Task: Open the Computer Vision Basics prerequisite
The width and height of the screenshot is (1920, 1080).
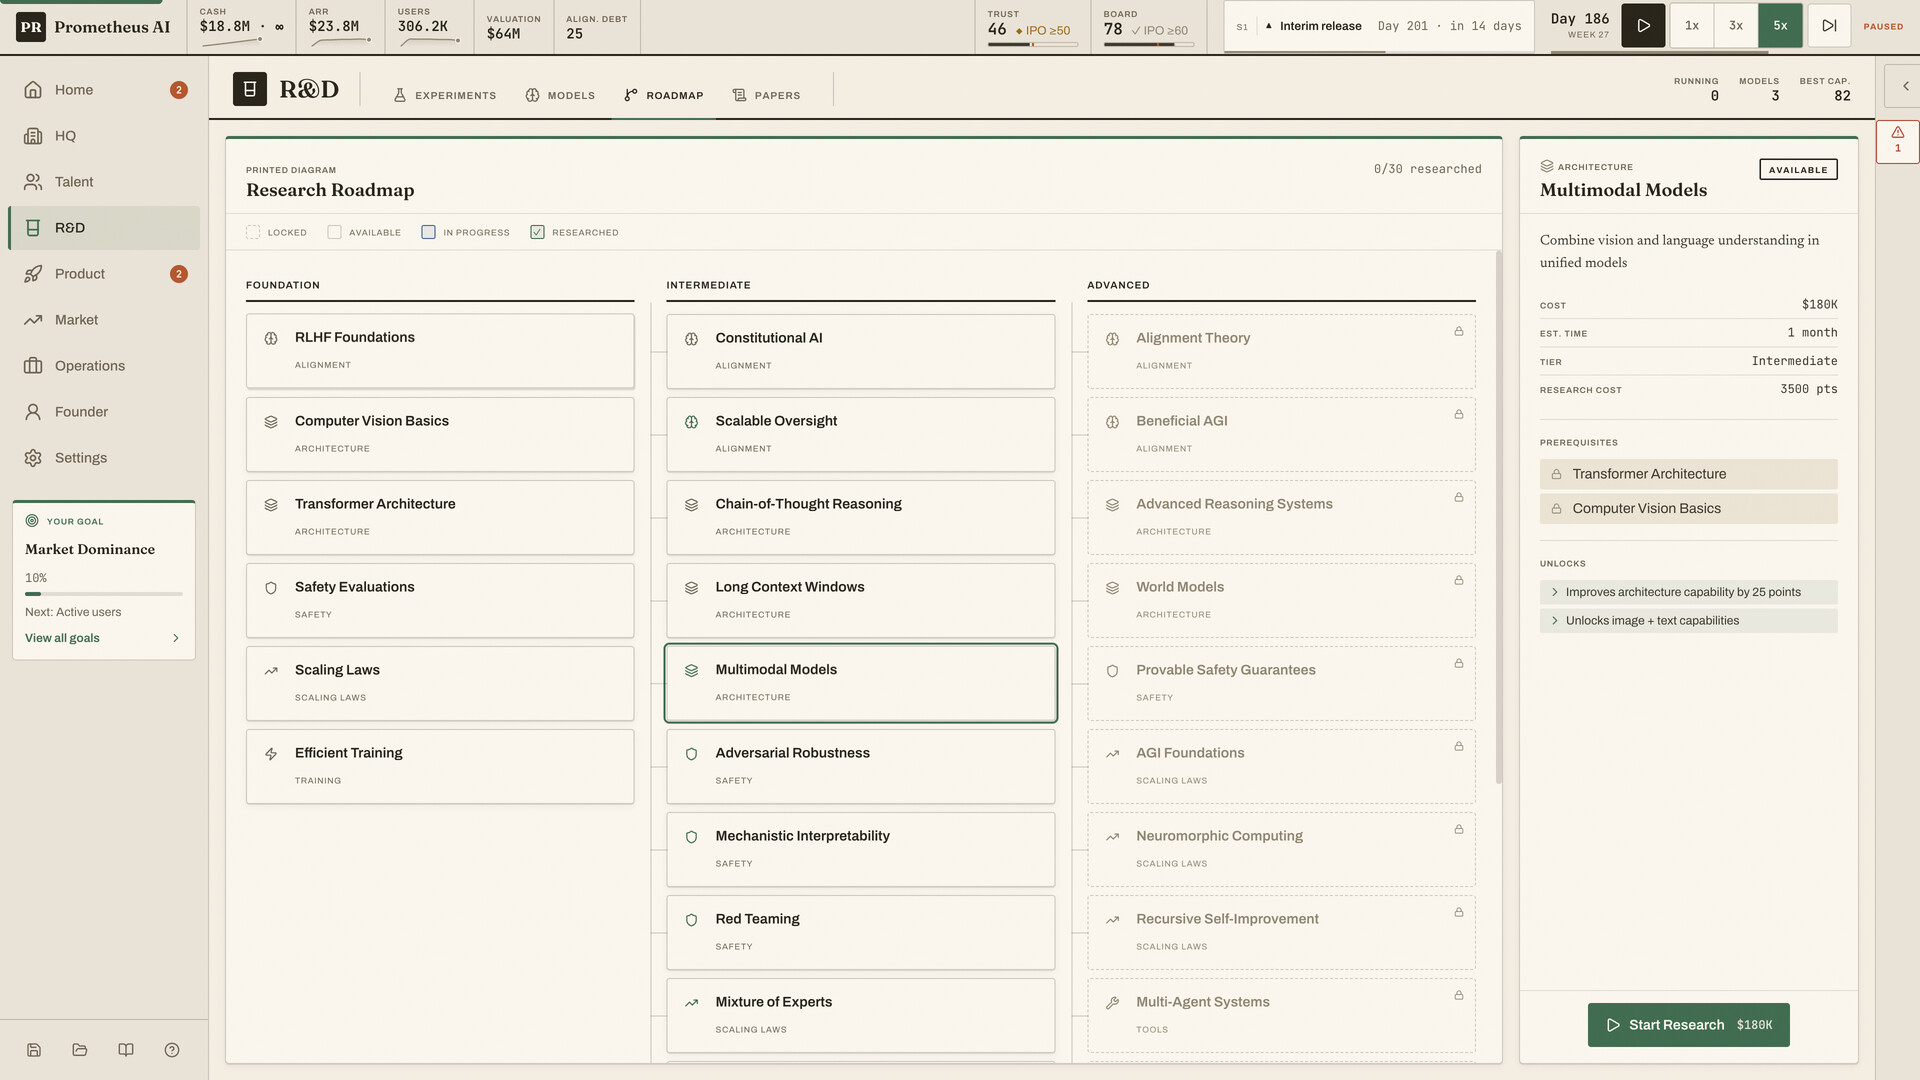Action: click(x=1688, y=509)
